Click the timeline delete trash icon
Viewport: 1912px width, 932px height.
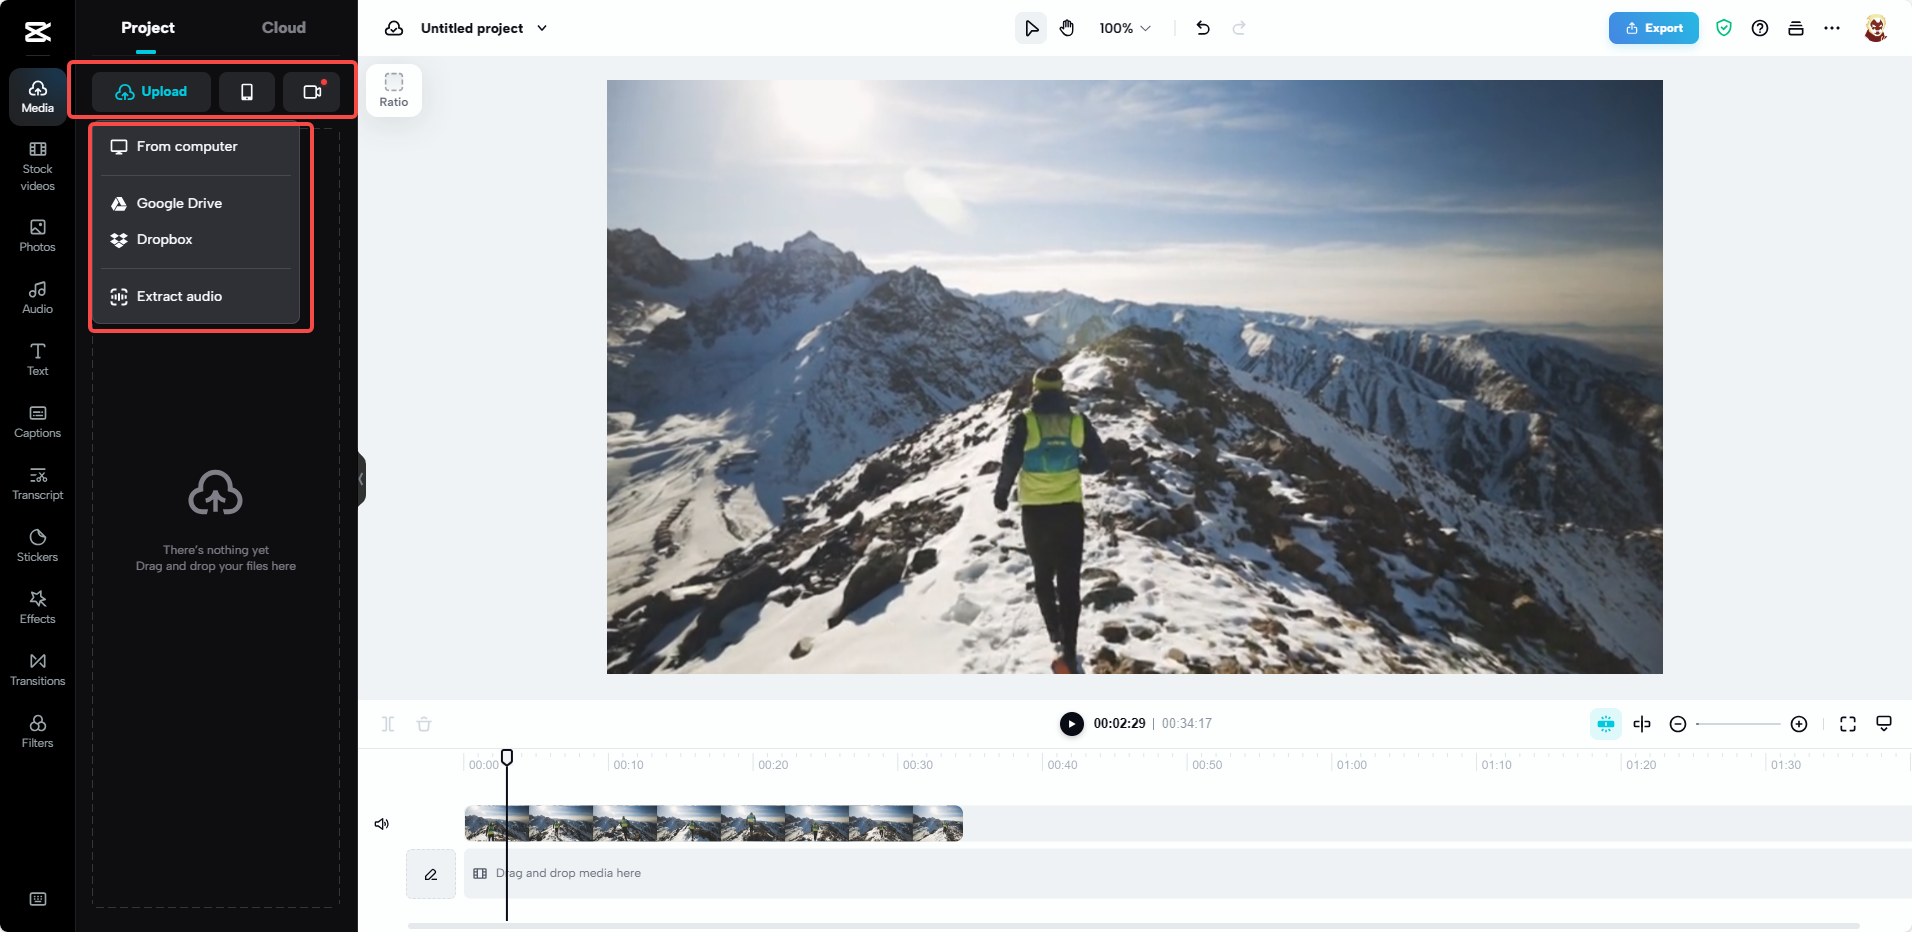(x=424, y=724)
